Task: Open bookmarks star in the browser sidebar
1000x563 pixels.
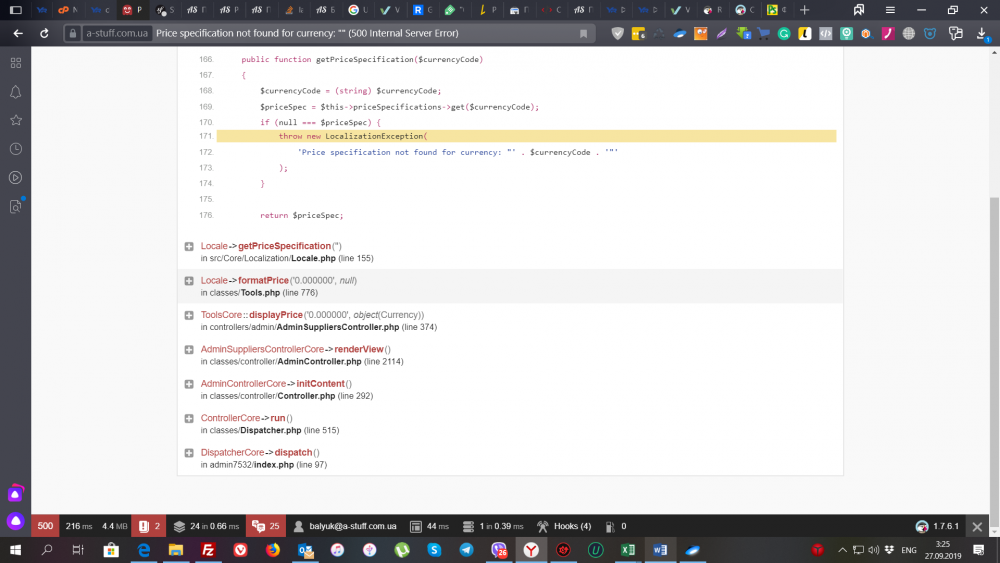Action: coord(15,120)
